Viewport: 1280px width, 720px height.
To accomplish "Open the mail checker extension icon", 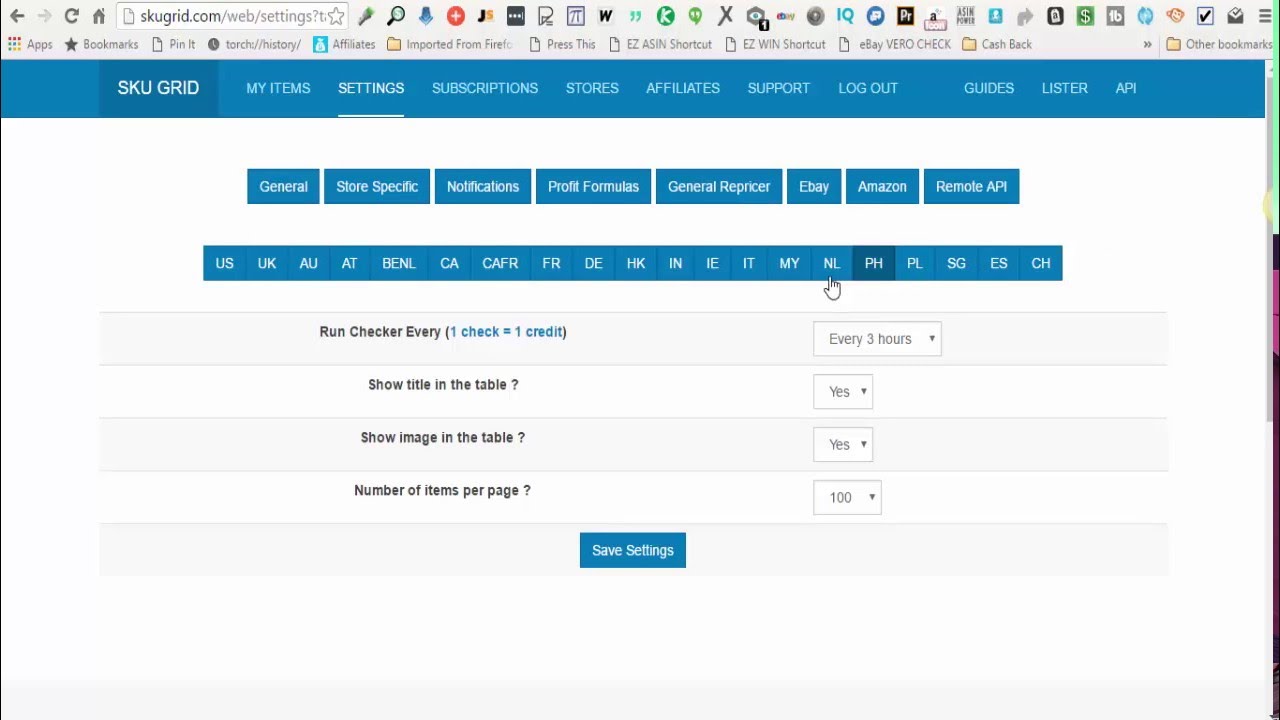I will 1236,16.
